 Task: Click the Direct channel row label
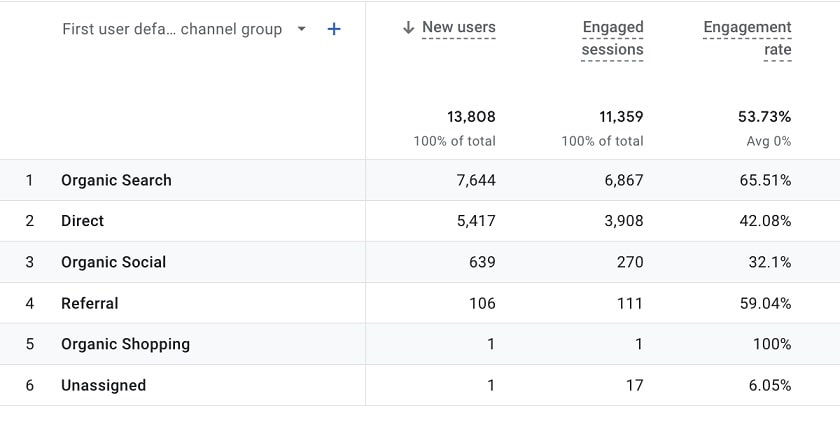[82, 221]
